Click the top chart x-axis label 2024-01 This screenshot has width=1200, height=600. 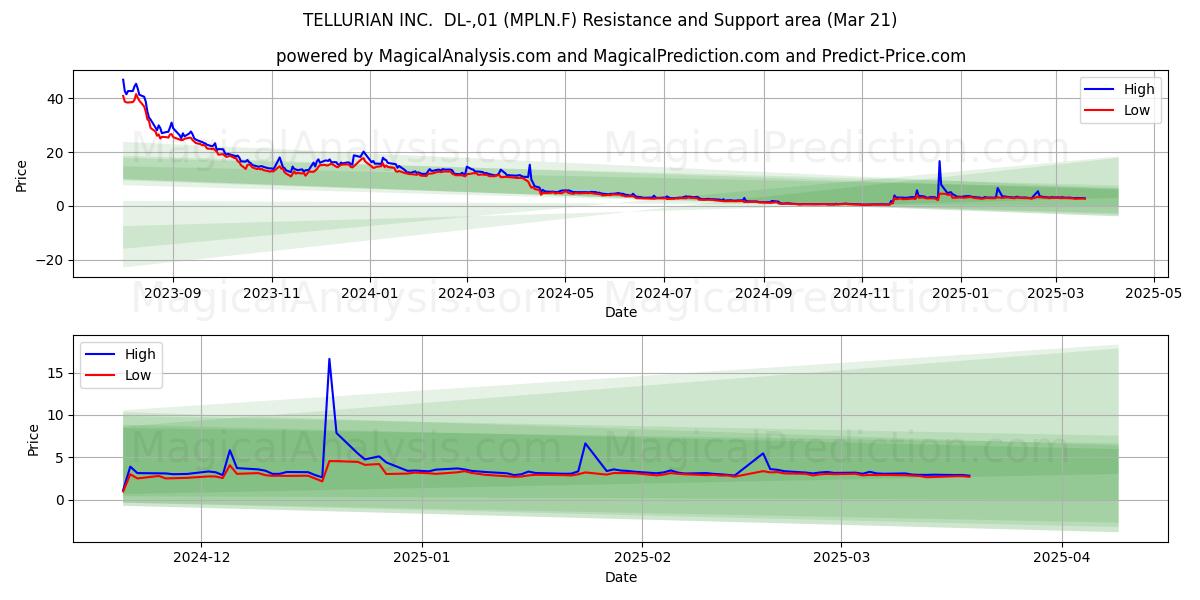click(370, 293)
